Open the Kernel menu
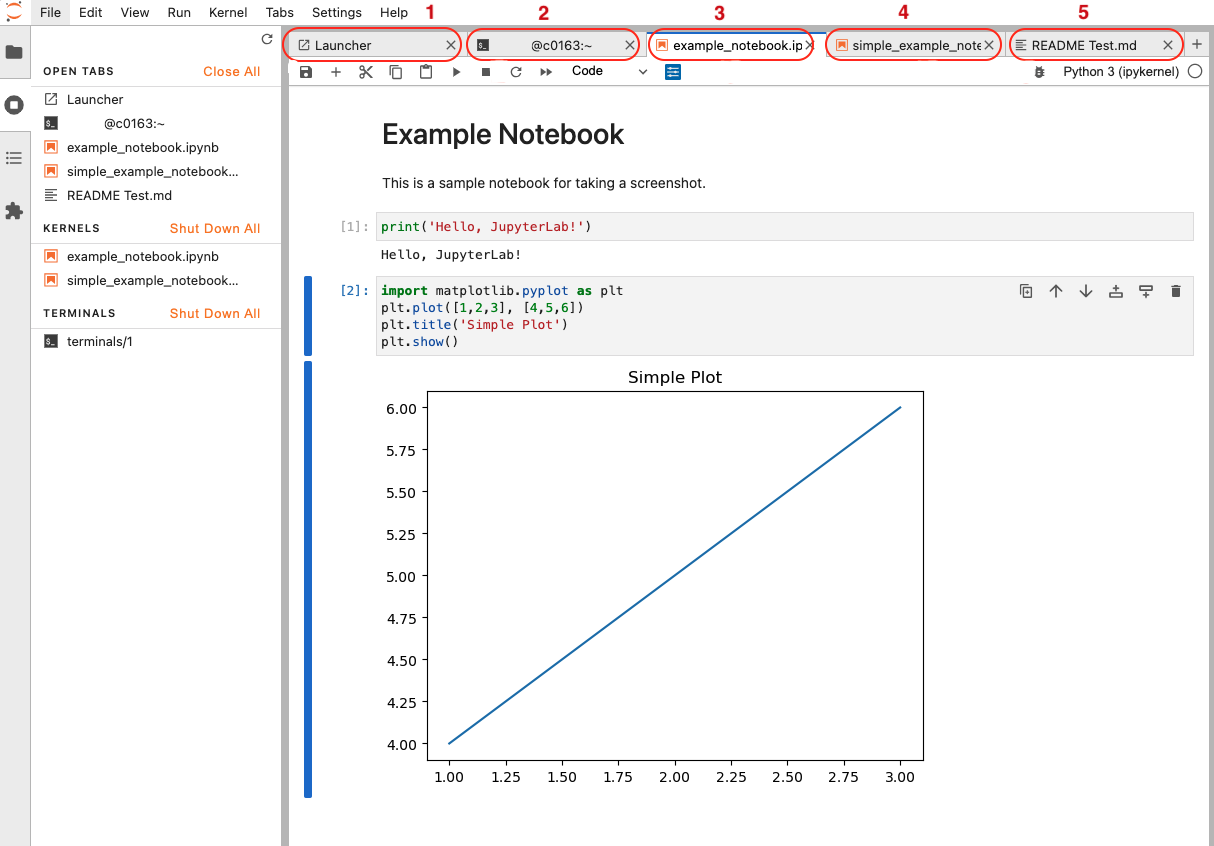The image size is (1214, 846). point(228,12)
